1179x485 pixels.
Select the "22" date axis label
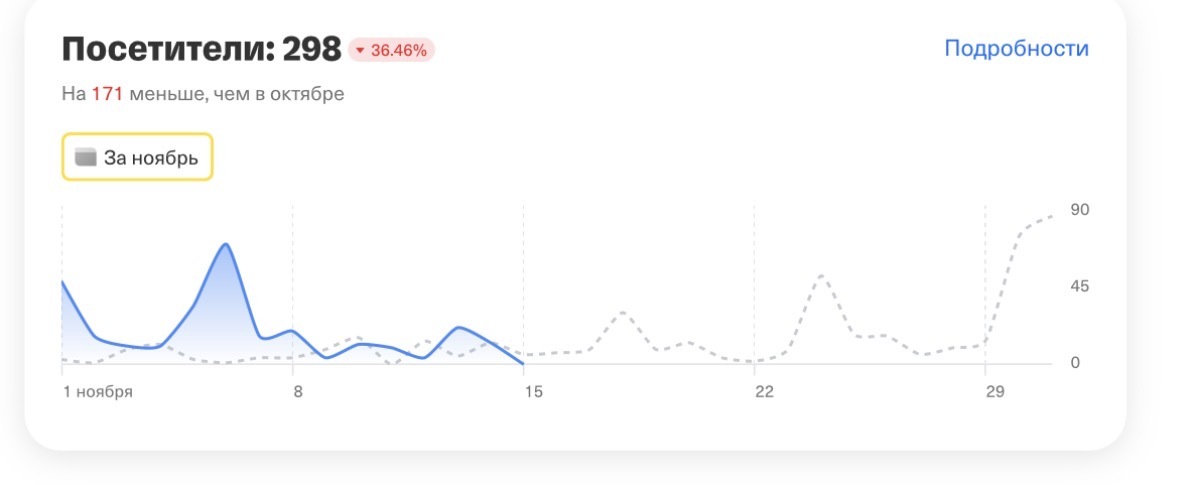click(x=764, y=392)
